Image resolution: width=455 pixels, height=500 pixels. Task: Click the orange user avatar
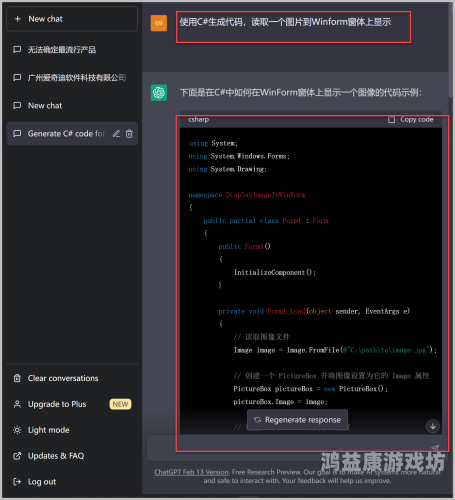click(159, 23)
